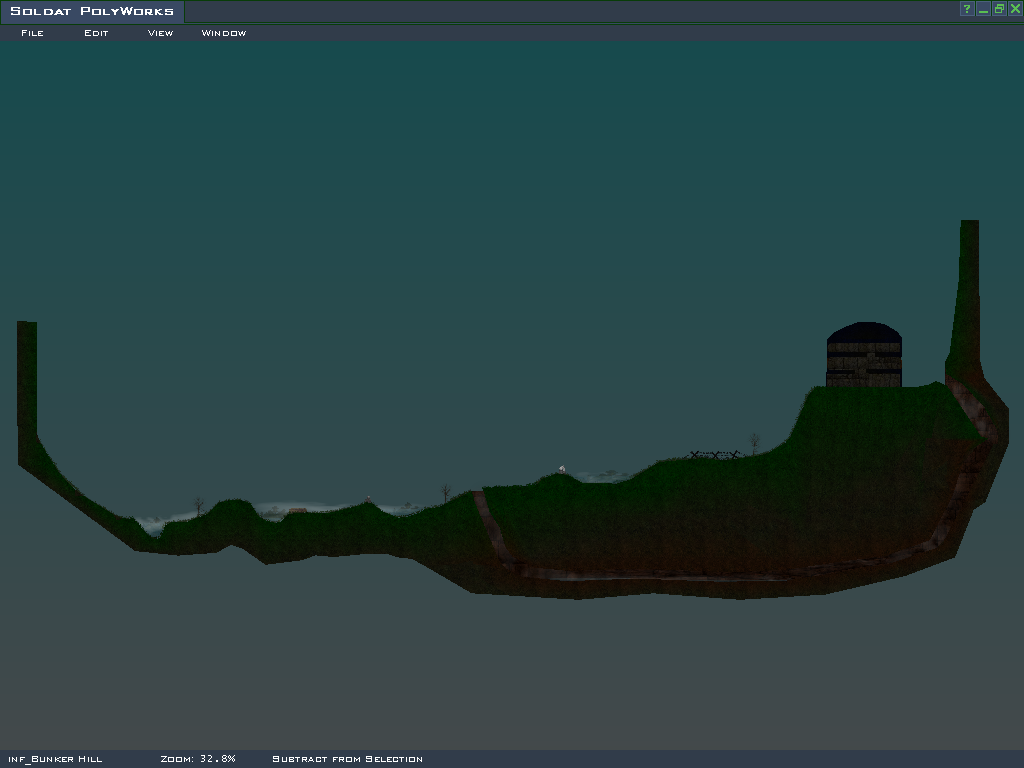
Task: Click the leftmost bare tree scenery
Action: coord(198,505)
